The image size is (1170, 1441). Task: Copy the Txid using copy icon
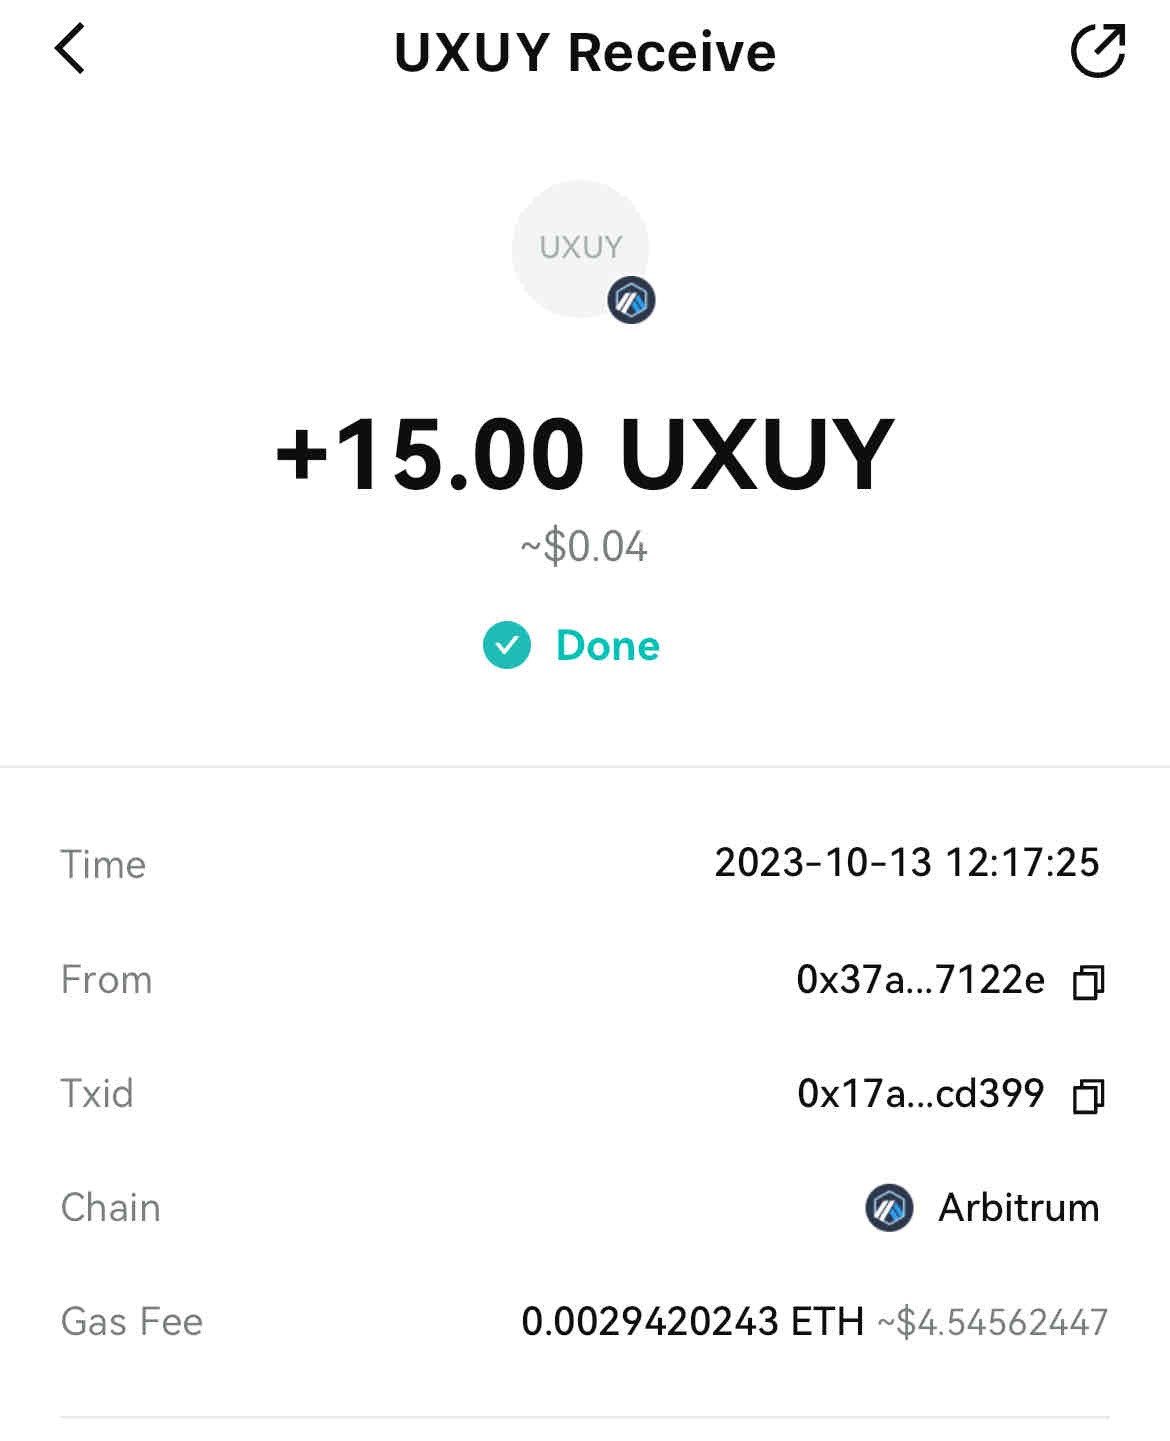click(1088, 1096)
